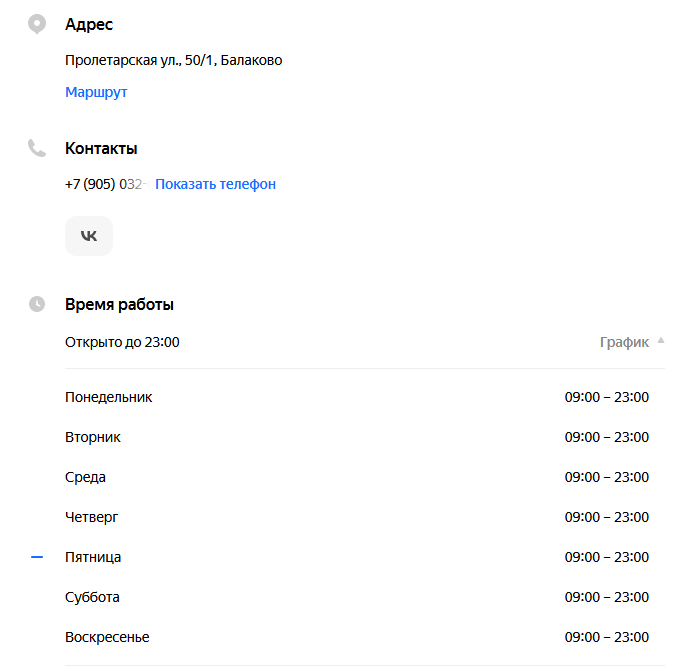Open the Маршрут route link
This screenshot has width=698, height=669.
coord(96,92)
